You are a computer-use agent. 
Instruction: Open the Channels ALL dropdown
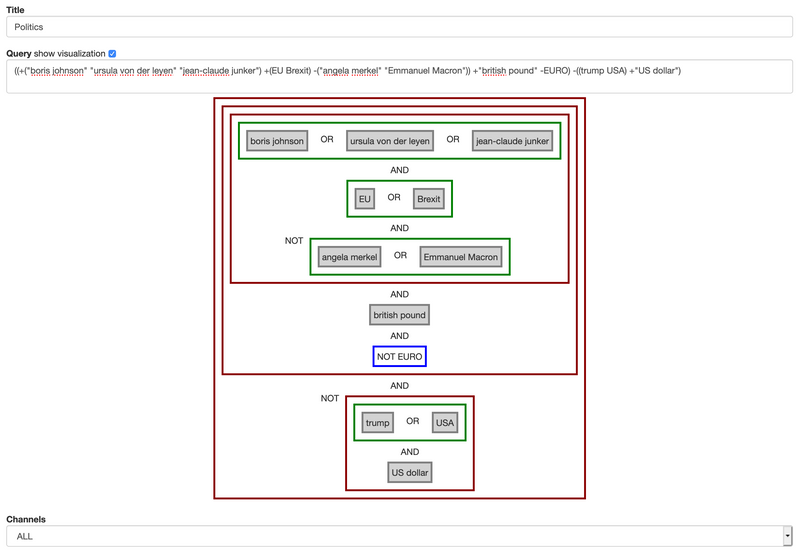(x=398, y=536)
